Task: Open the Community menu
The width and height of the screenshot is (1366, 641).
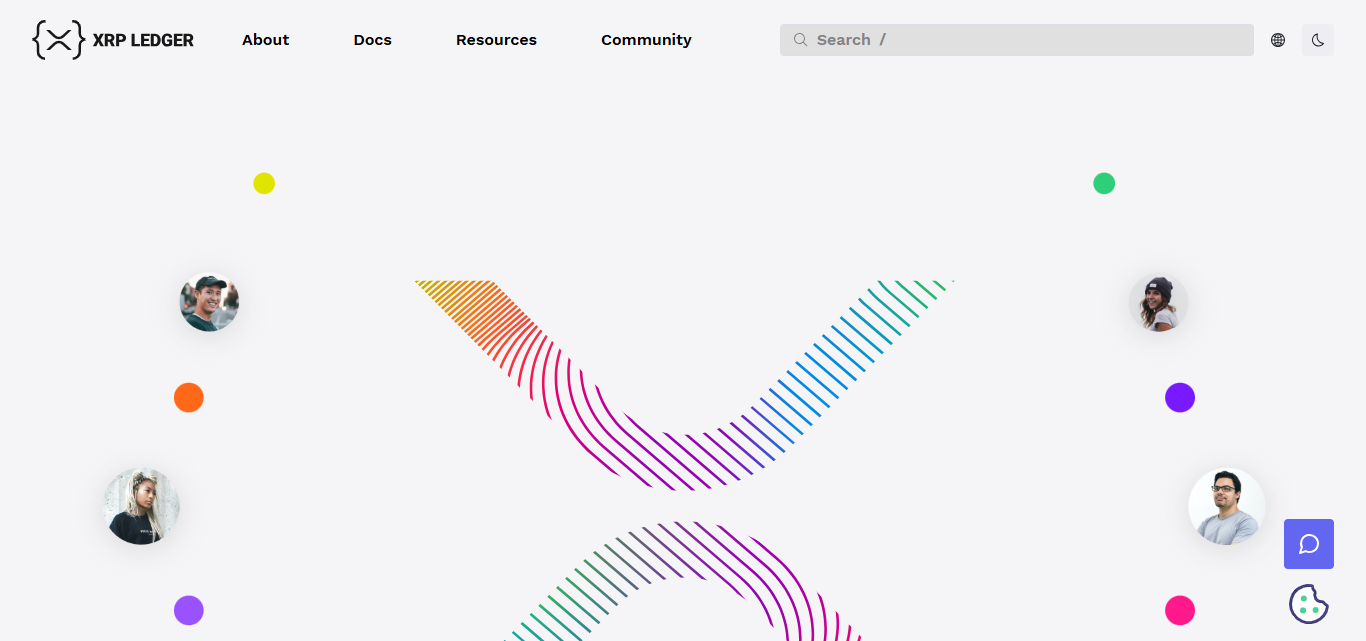Action: 646,40
